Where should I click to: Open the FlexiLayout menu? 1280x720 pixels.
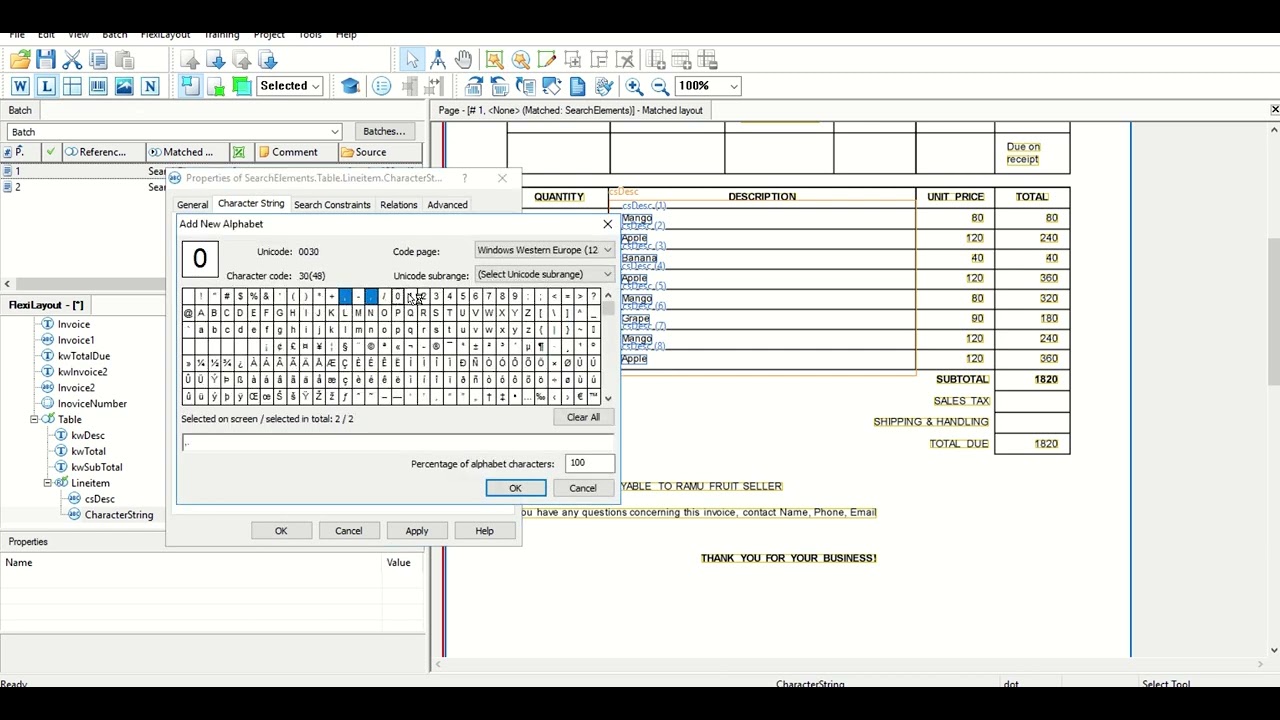(x=165, y=35)
